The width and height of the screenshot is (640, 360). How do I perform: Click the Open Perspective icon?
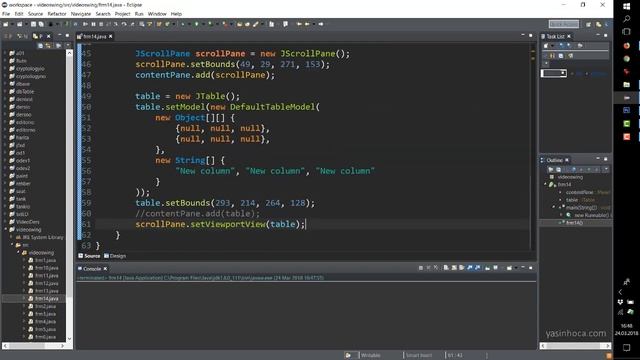(x=588, y=24)
